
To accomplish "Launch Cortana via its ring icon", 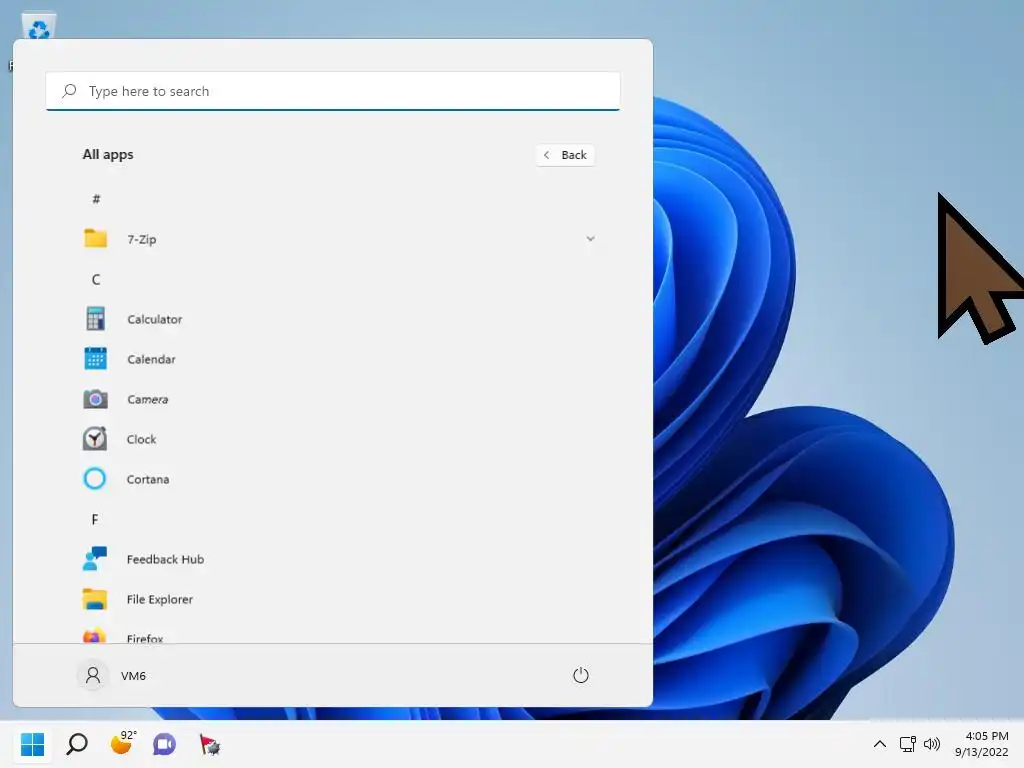I will [x=95, y=479].
